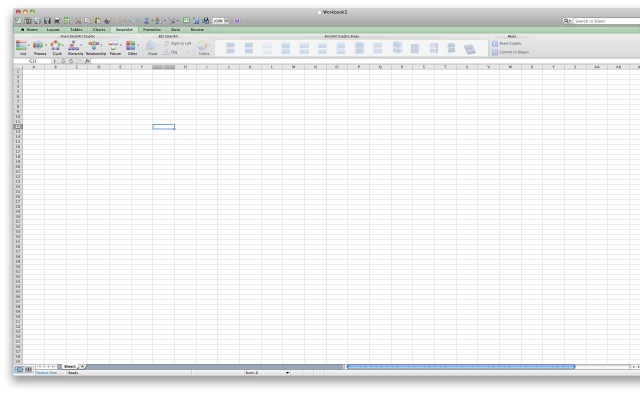Image resolution: width=640 pixels, height=394 pixels.
Task: Click the Select All corner button
Action: pos(18,67)
